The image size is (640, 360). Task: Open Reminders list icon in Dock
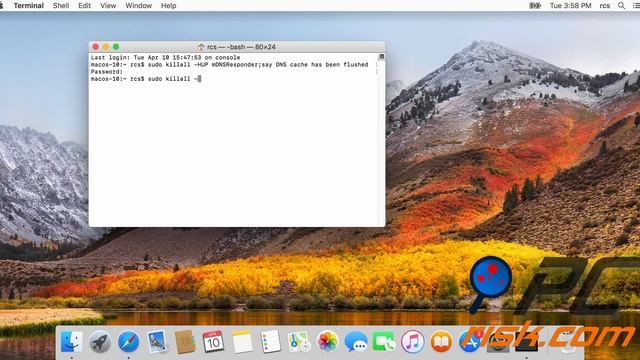pyautogui.click(x=270, y=342)
